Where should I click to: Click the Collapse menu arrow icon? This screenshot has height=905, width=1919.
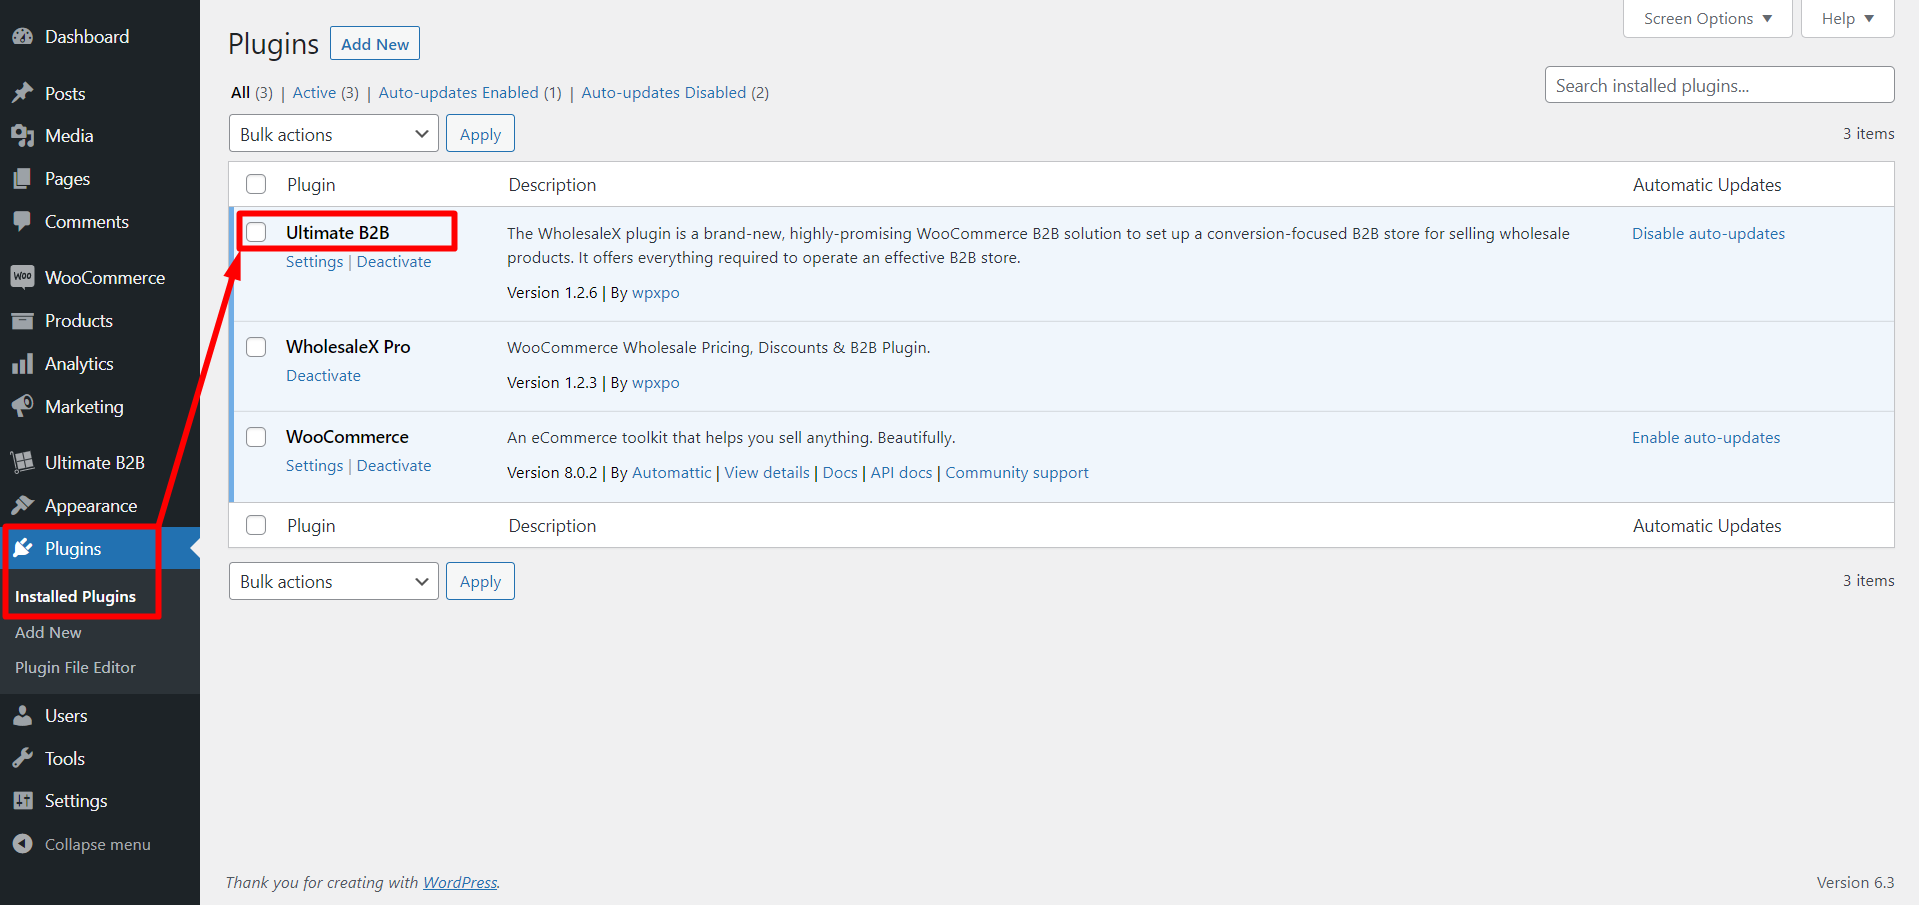pos(22,844)
